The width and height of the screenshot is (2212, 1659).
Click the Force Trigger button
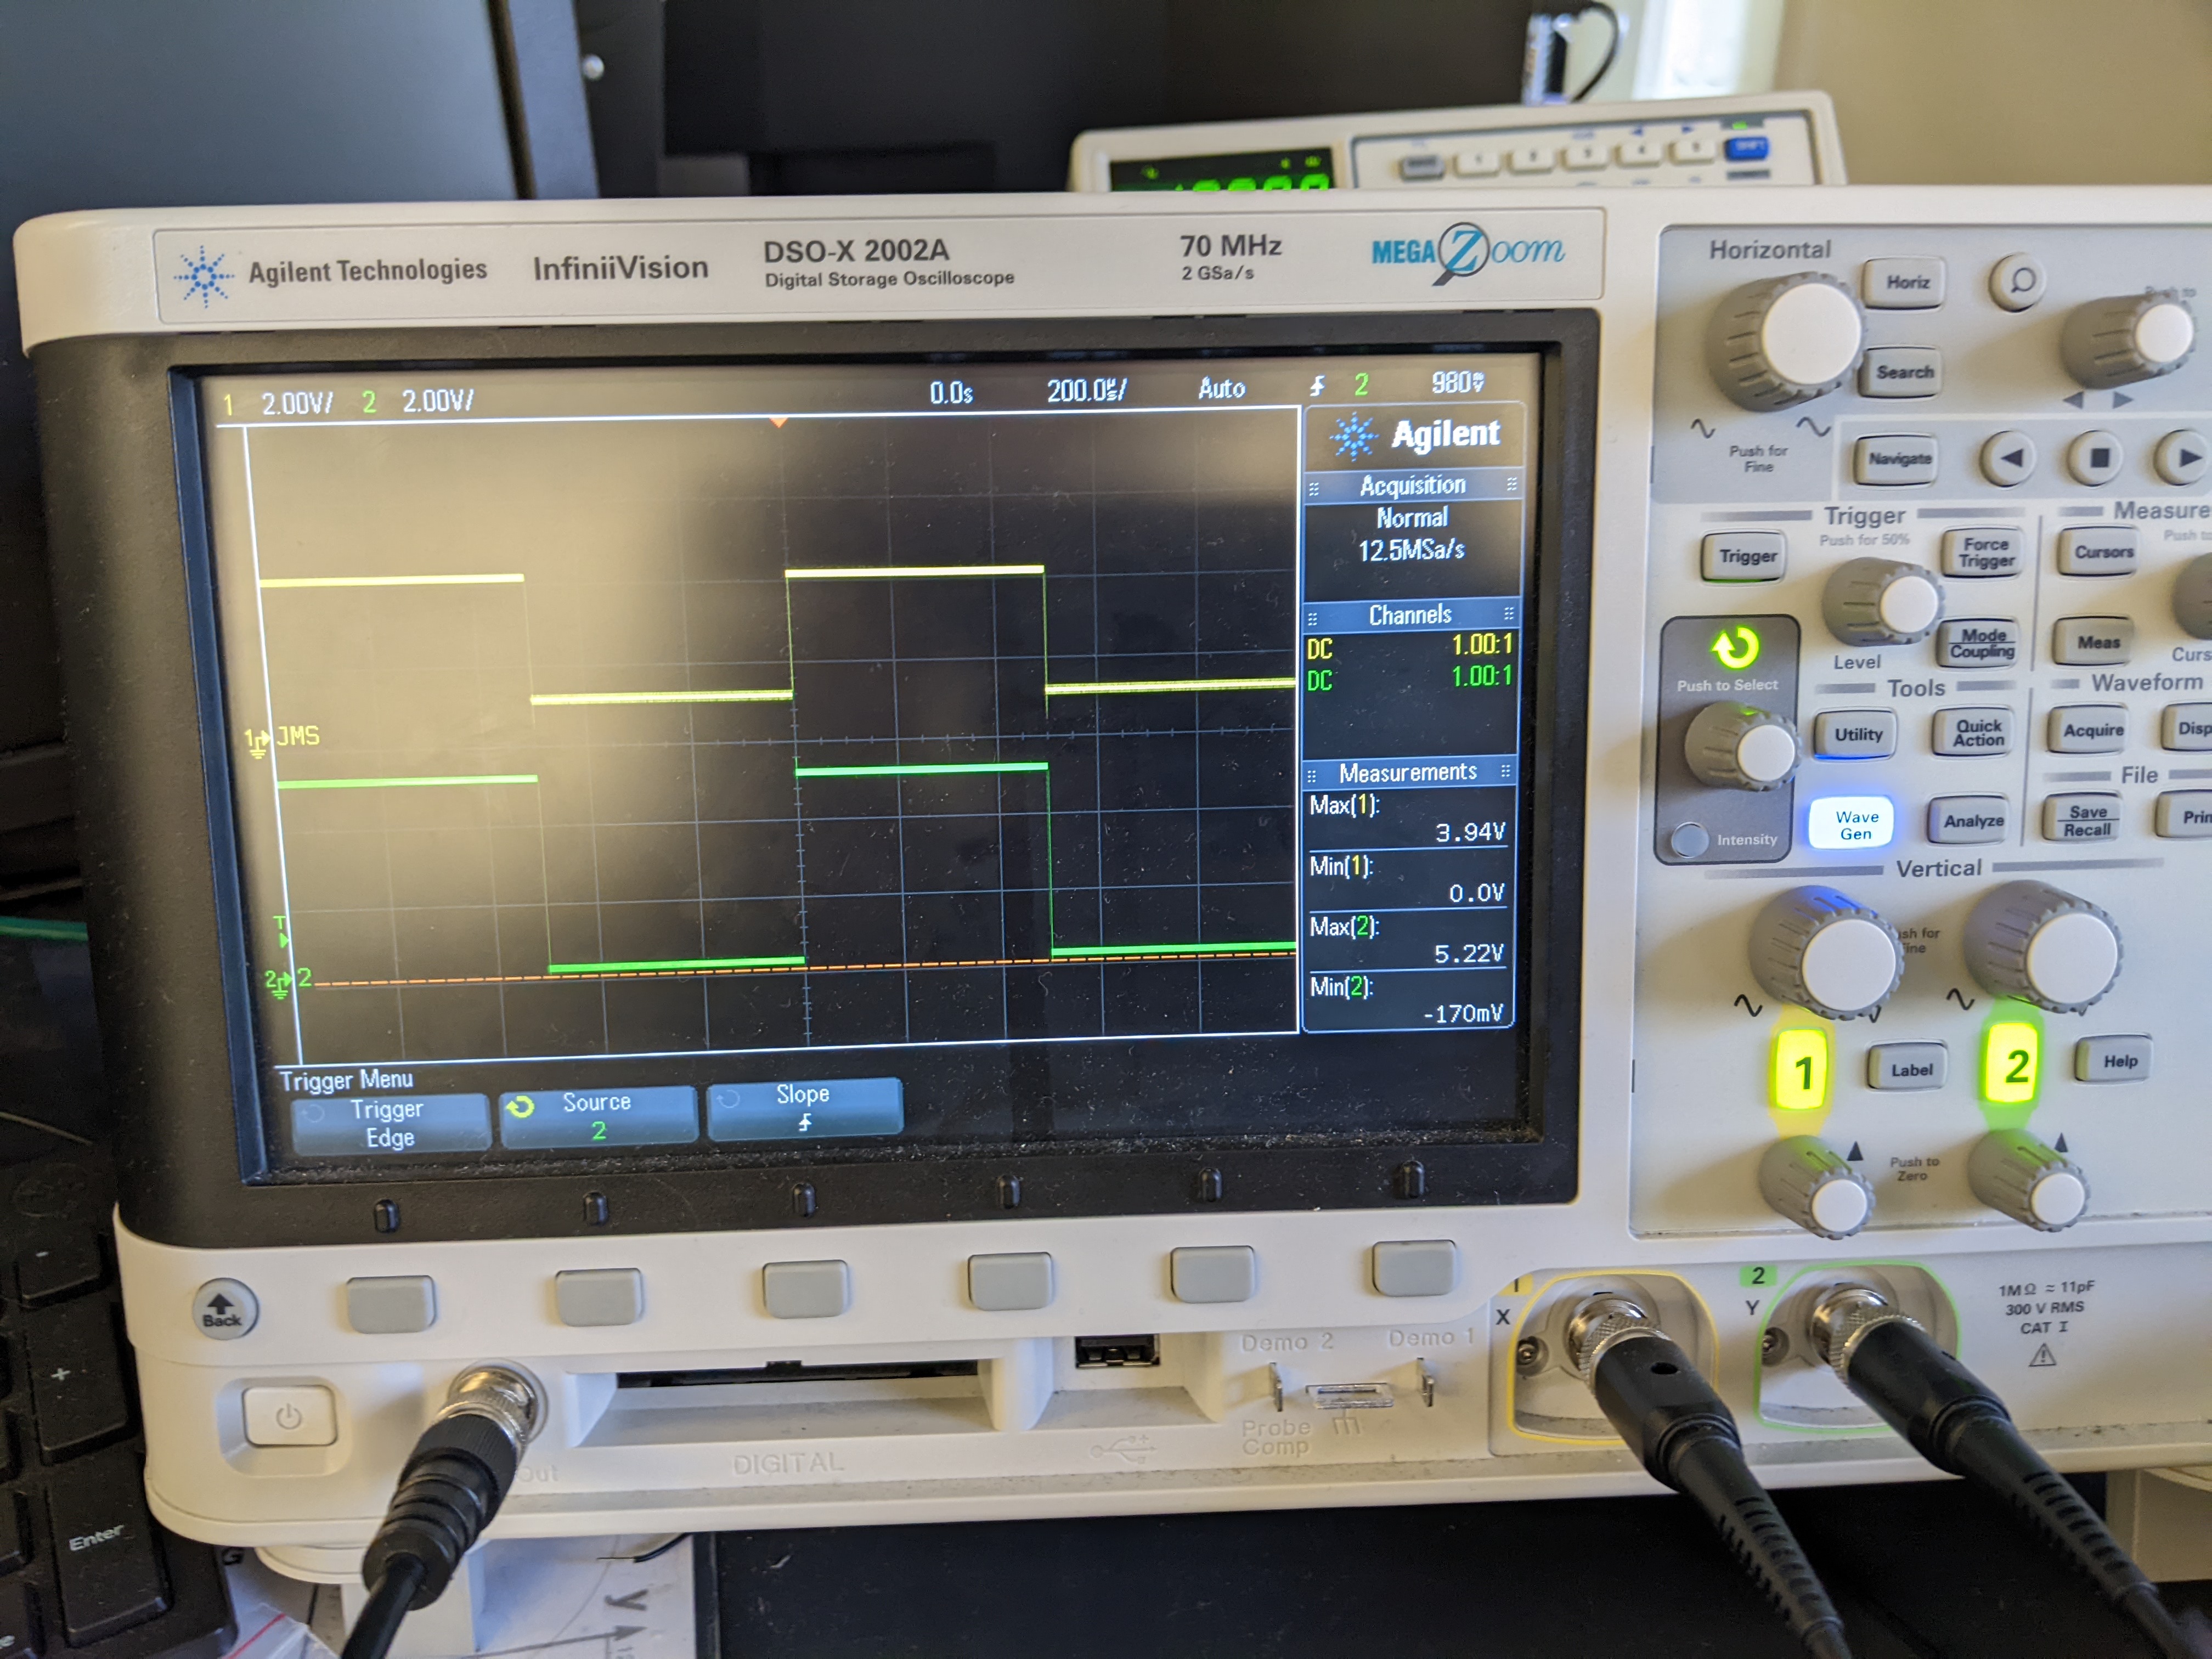point(1985,552)
